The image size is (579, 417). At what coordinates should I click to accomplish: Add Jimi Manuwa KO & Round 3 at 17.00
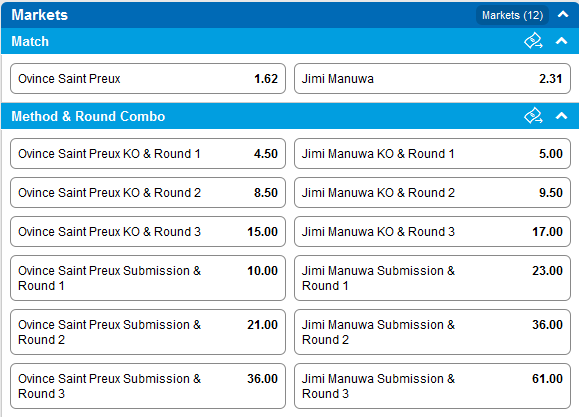(432, 232)
